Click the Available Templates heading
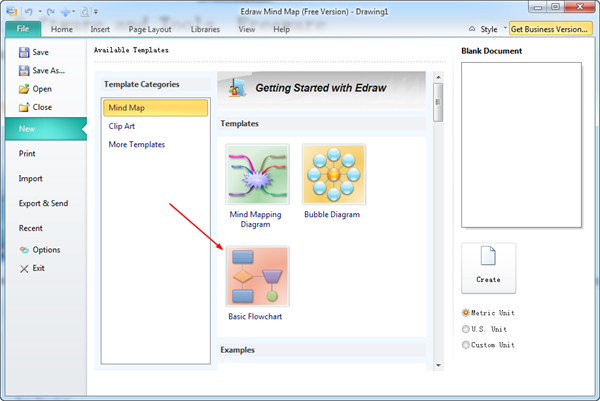 131,50
